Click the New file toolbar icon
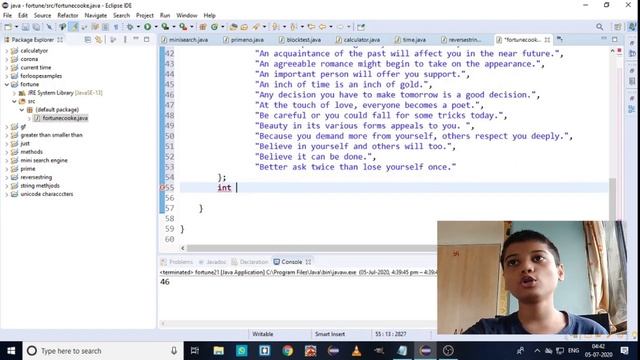The height and width of the screenshot is (360, 640). pos(8,27)
